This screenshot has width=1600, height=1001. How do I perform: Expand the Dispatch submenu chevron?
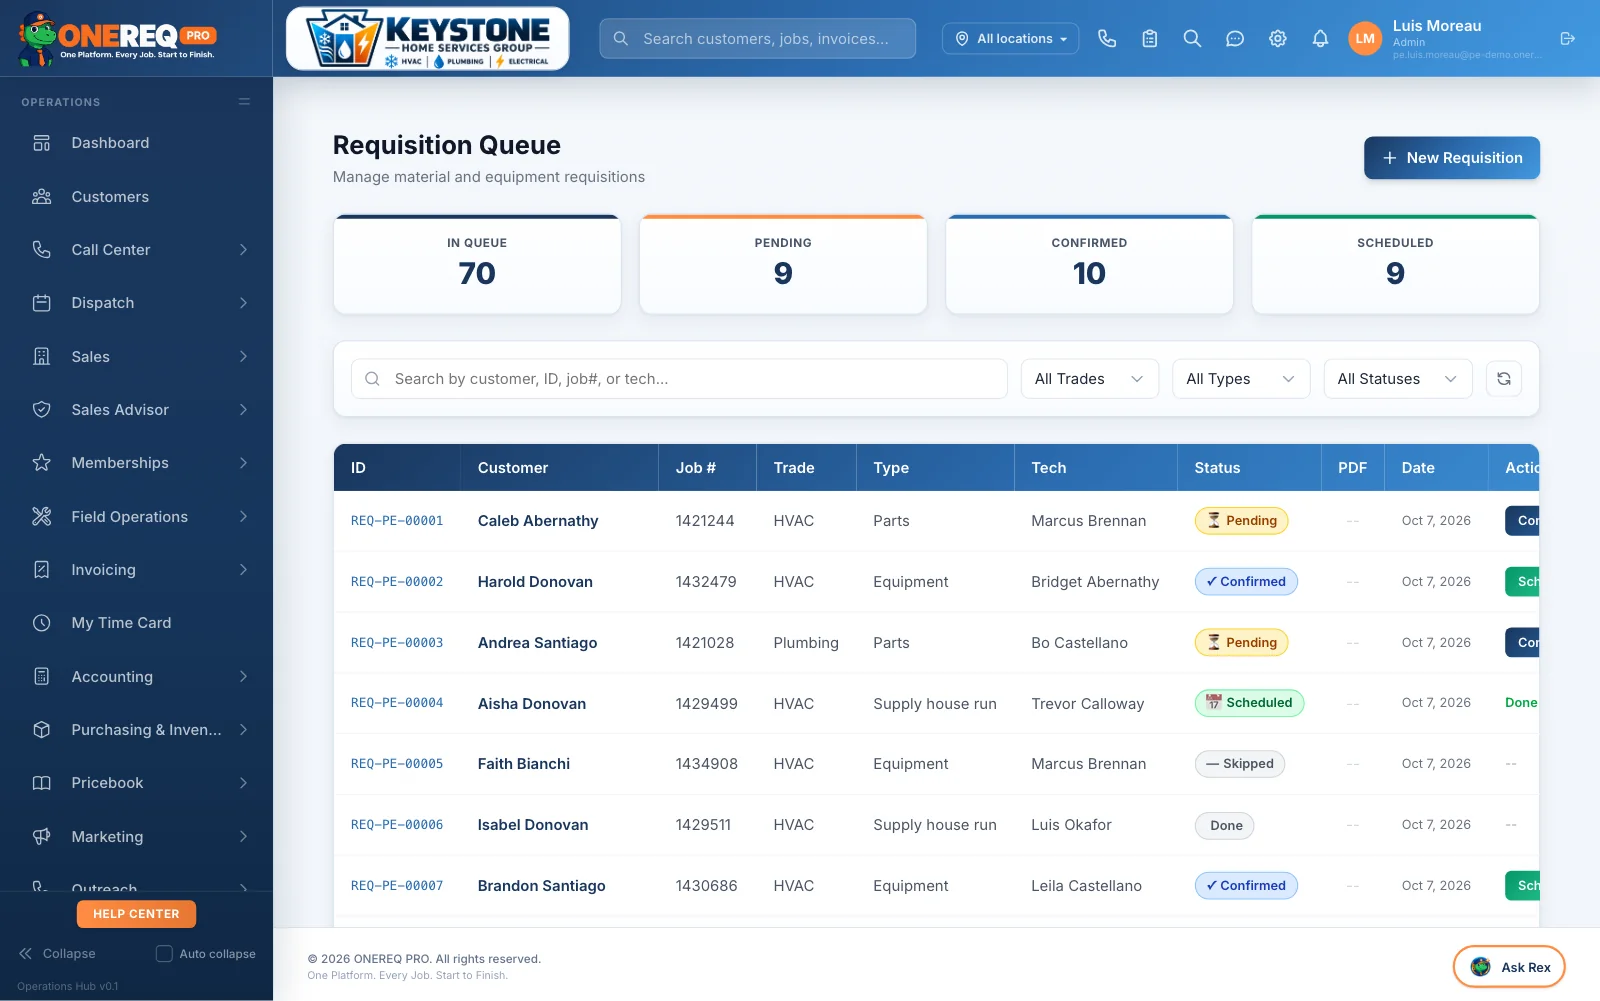[x=243, y=303]
